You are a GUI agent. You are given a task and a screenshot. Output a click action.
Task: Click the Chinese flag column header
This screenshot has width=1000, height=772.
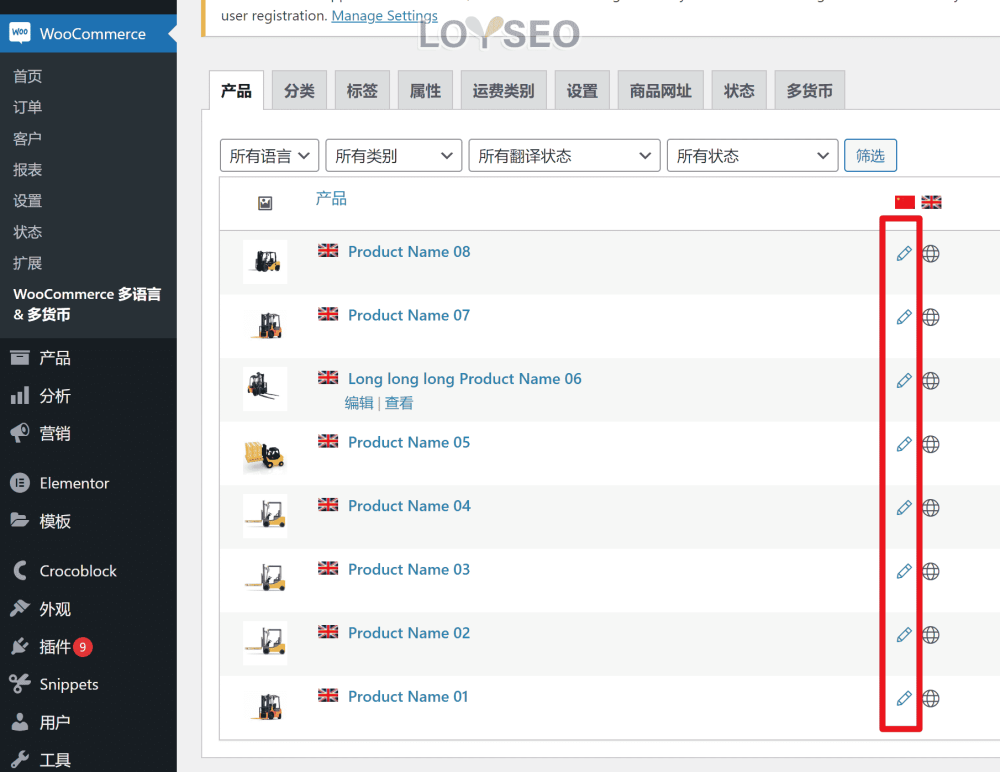click(x=904, y=202)
